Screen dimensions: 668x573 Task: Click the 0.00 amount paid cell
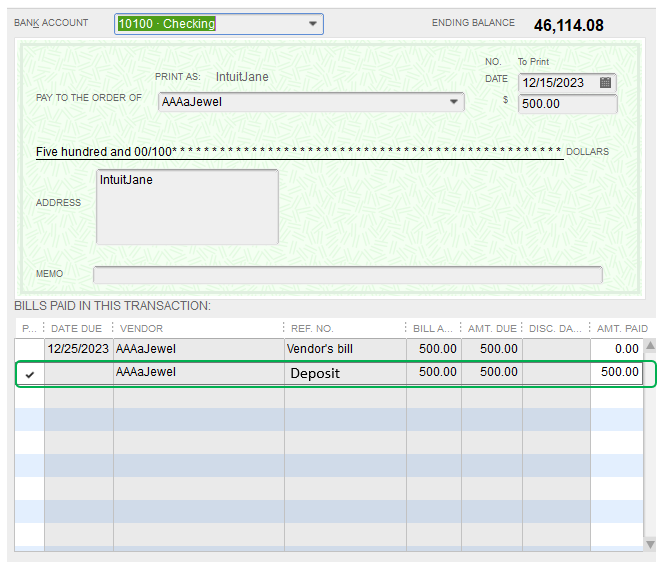[616, 349]
